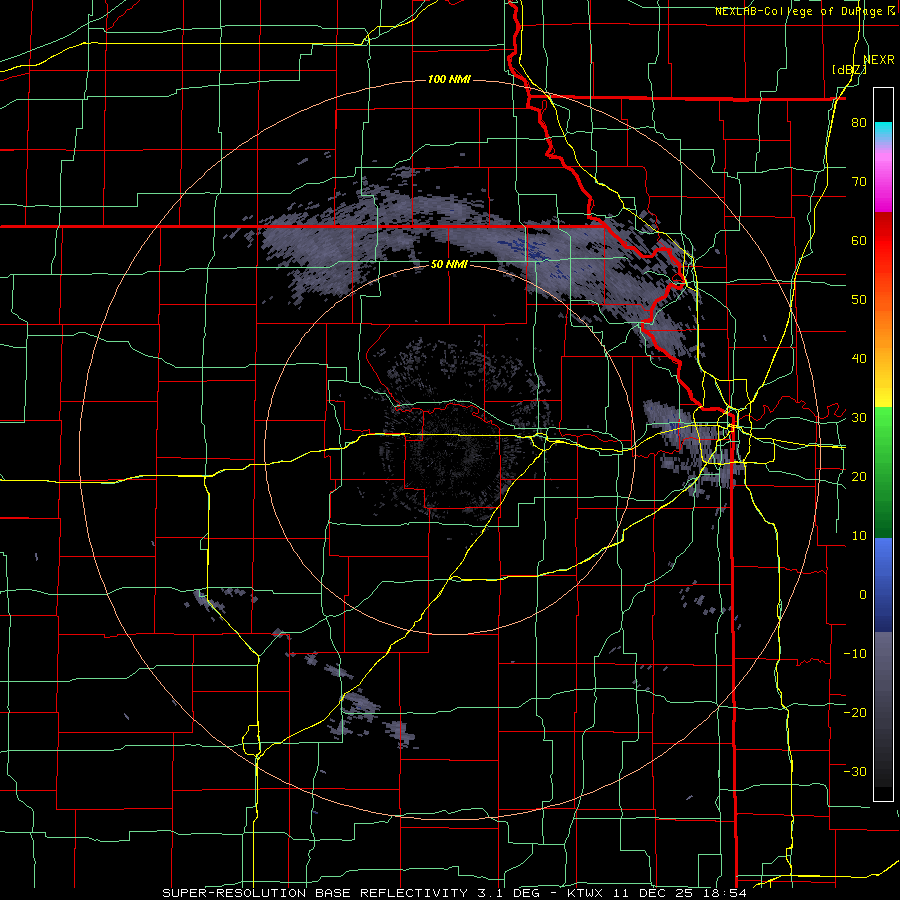The image size is (900, 900).
Task: Click the 10 value on the color scale
Action: coord(859,536)
